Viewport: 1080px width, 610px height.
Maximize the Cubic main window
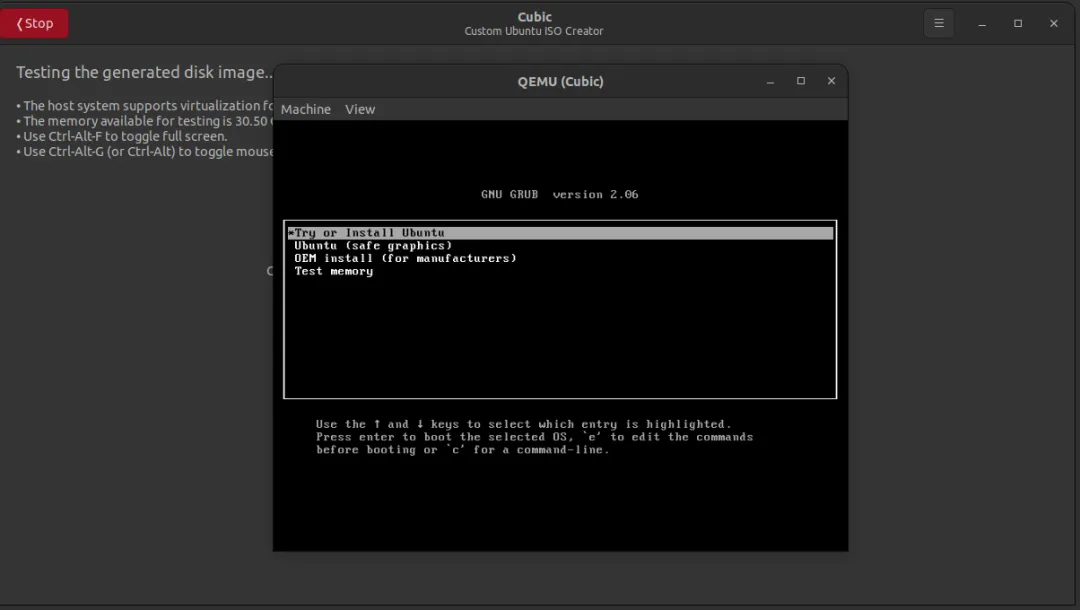point(1018,23)
